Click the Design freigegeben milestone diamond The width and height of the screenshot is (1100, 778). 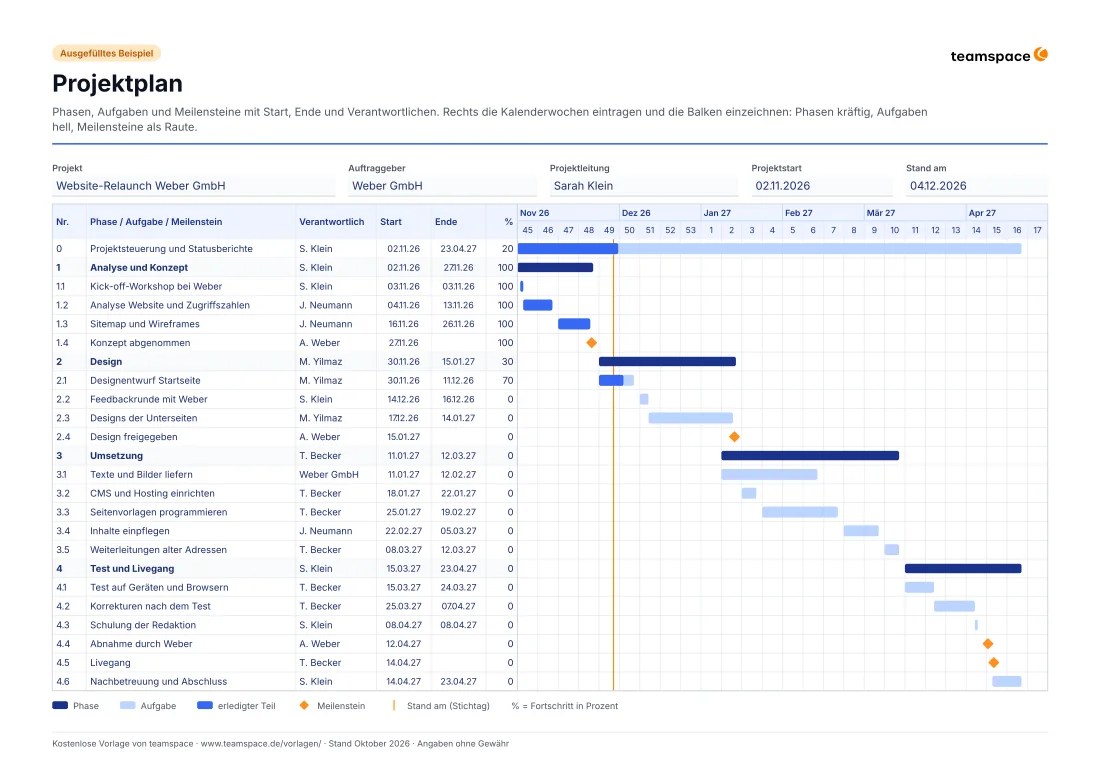pyautogui.click(x=735, y=437)
